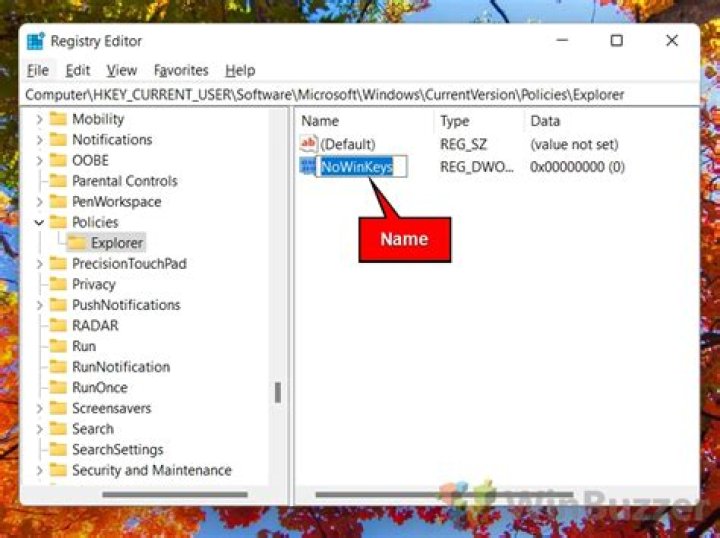Minimize the Registry Editor window
This screenshot has width=720, height=538.
[x=562, y=40]
